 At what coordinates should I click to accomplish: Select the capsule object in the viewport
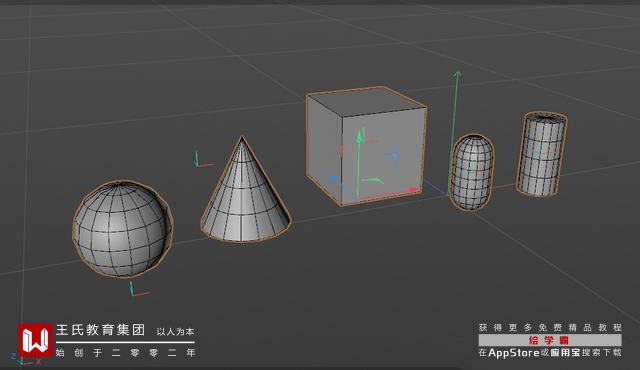point(472,173)
